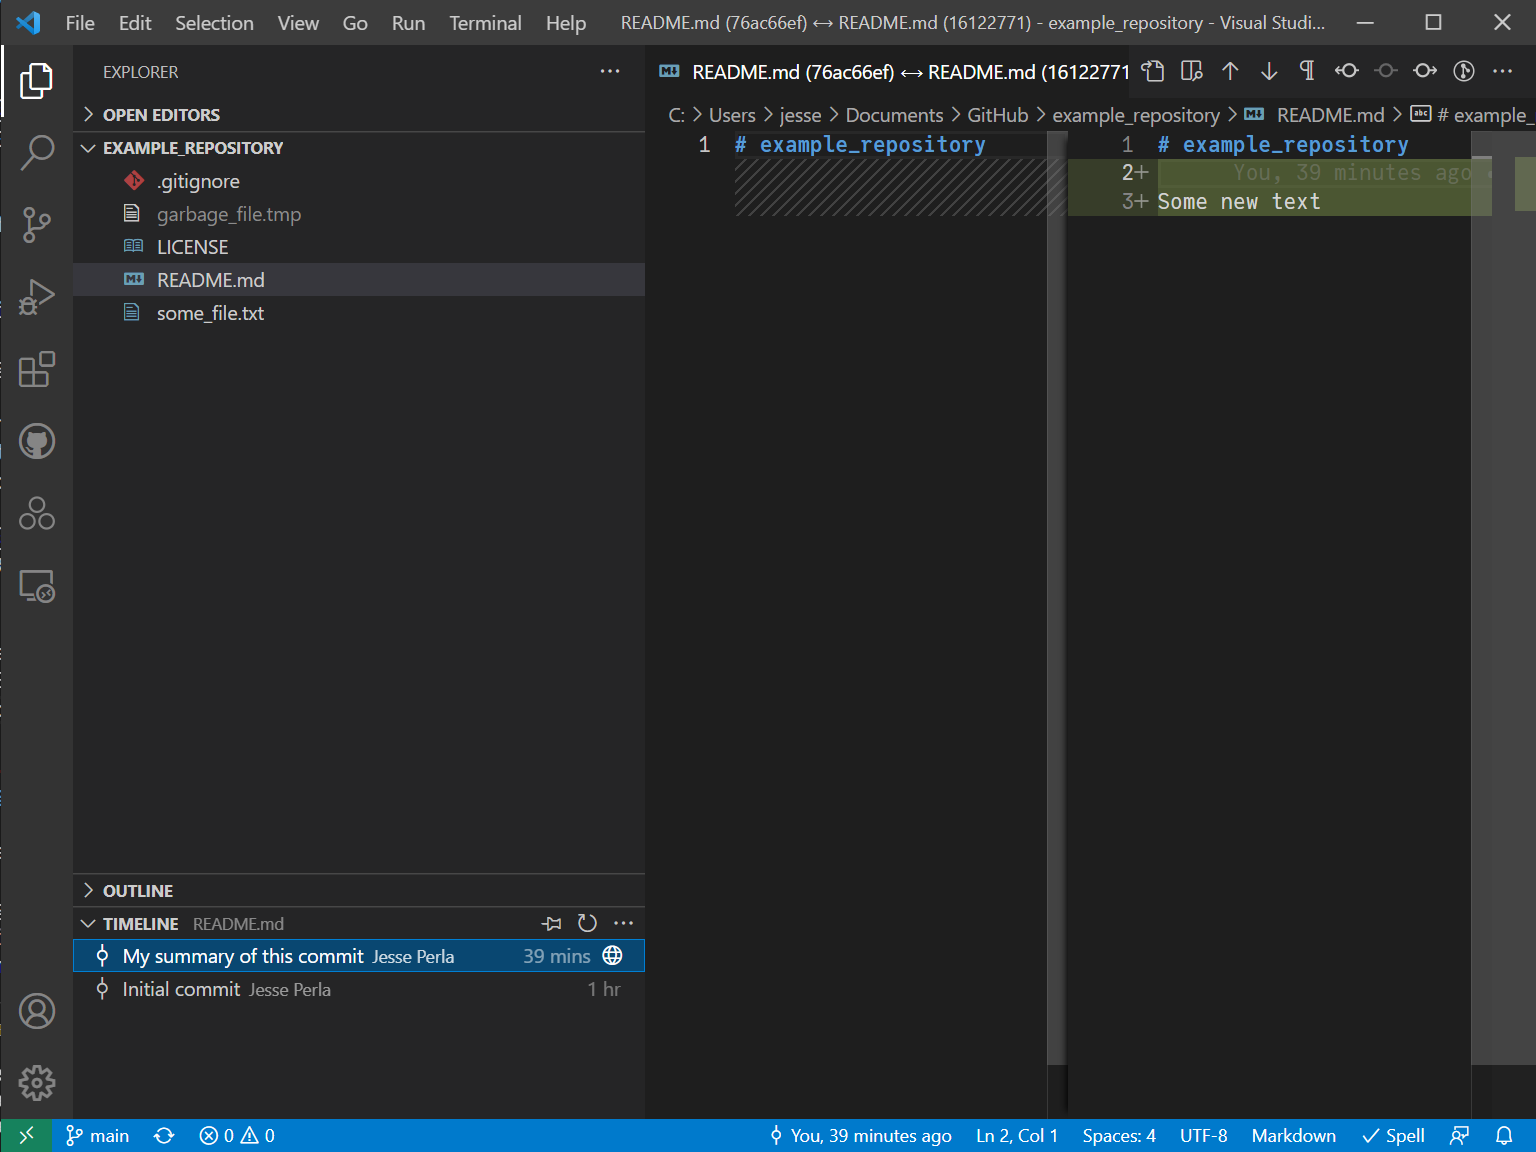1536x1152 pixels.
Task: Open the GitHub view in activity bar
Action: click(x=37, y=441)
